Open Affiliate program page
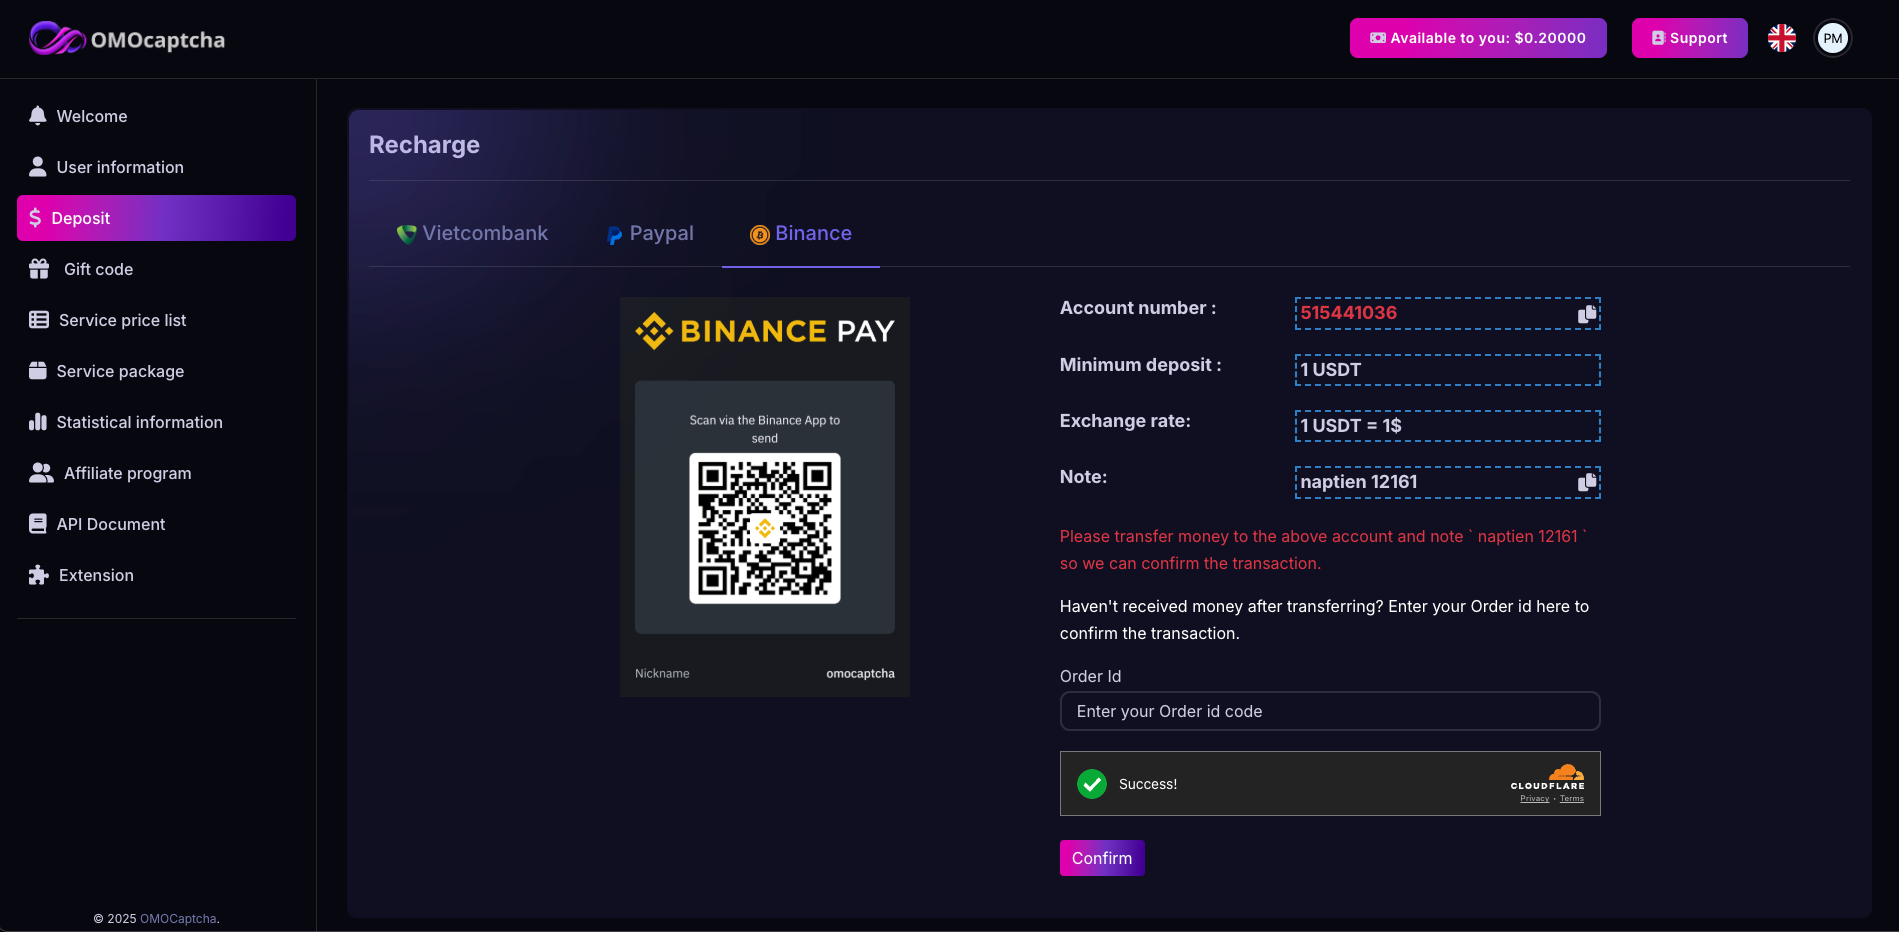The height and width of the screenshot is (932, 1899). click(x=156, y=473)
